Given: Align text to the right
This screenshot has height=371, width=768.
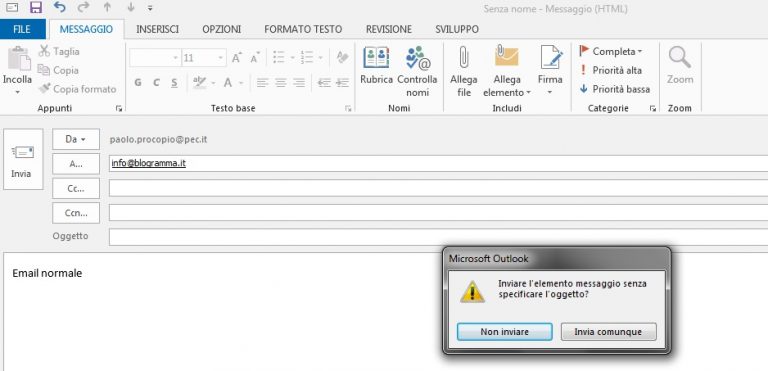Looking at the screenshot, I should pos(298,83).
